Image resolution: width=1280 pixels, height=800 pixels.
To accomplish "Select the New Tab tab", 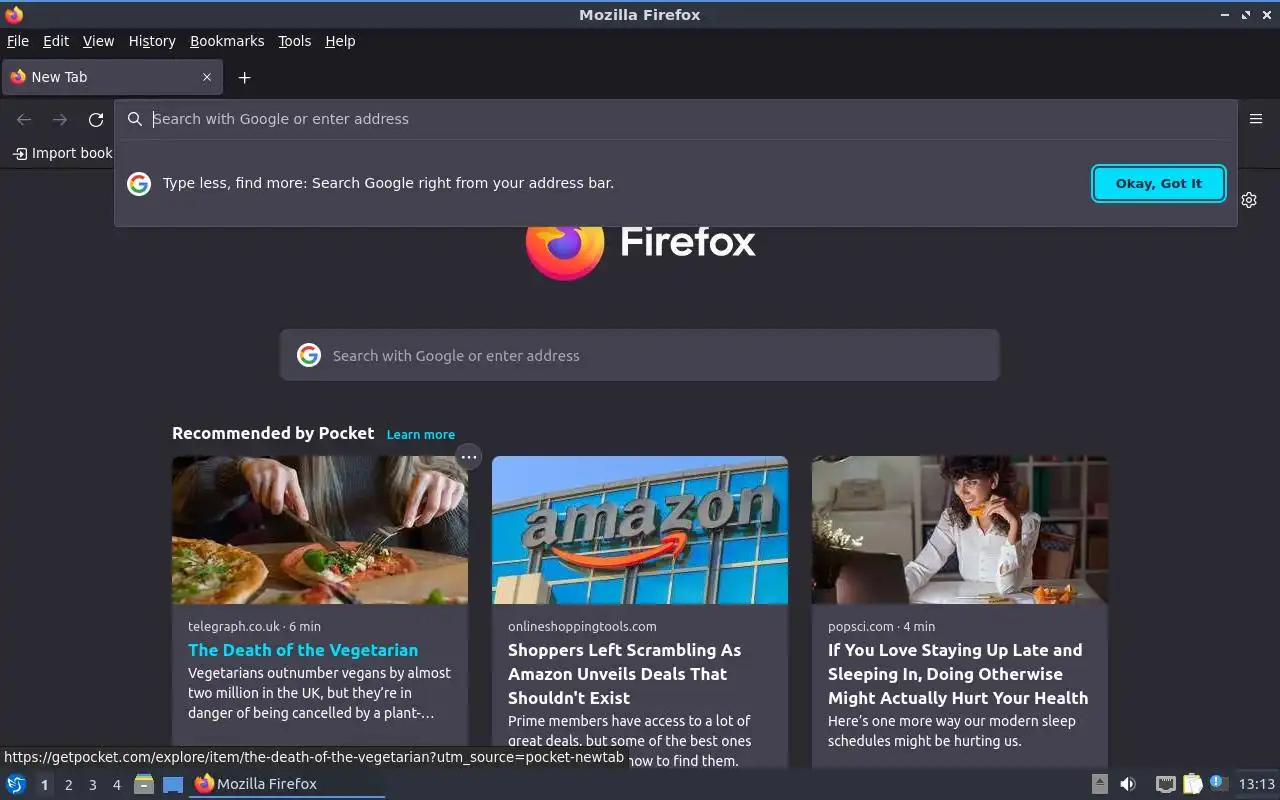I will (x=111, y=77).
